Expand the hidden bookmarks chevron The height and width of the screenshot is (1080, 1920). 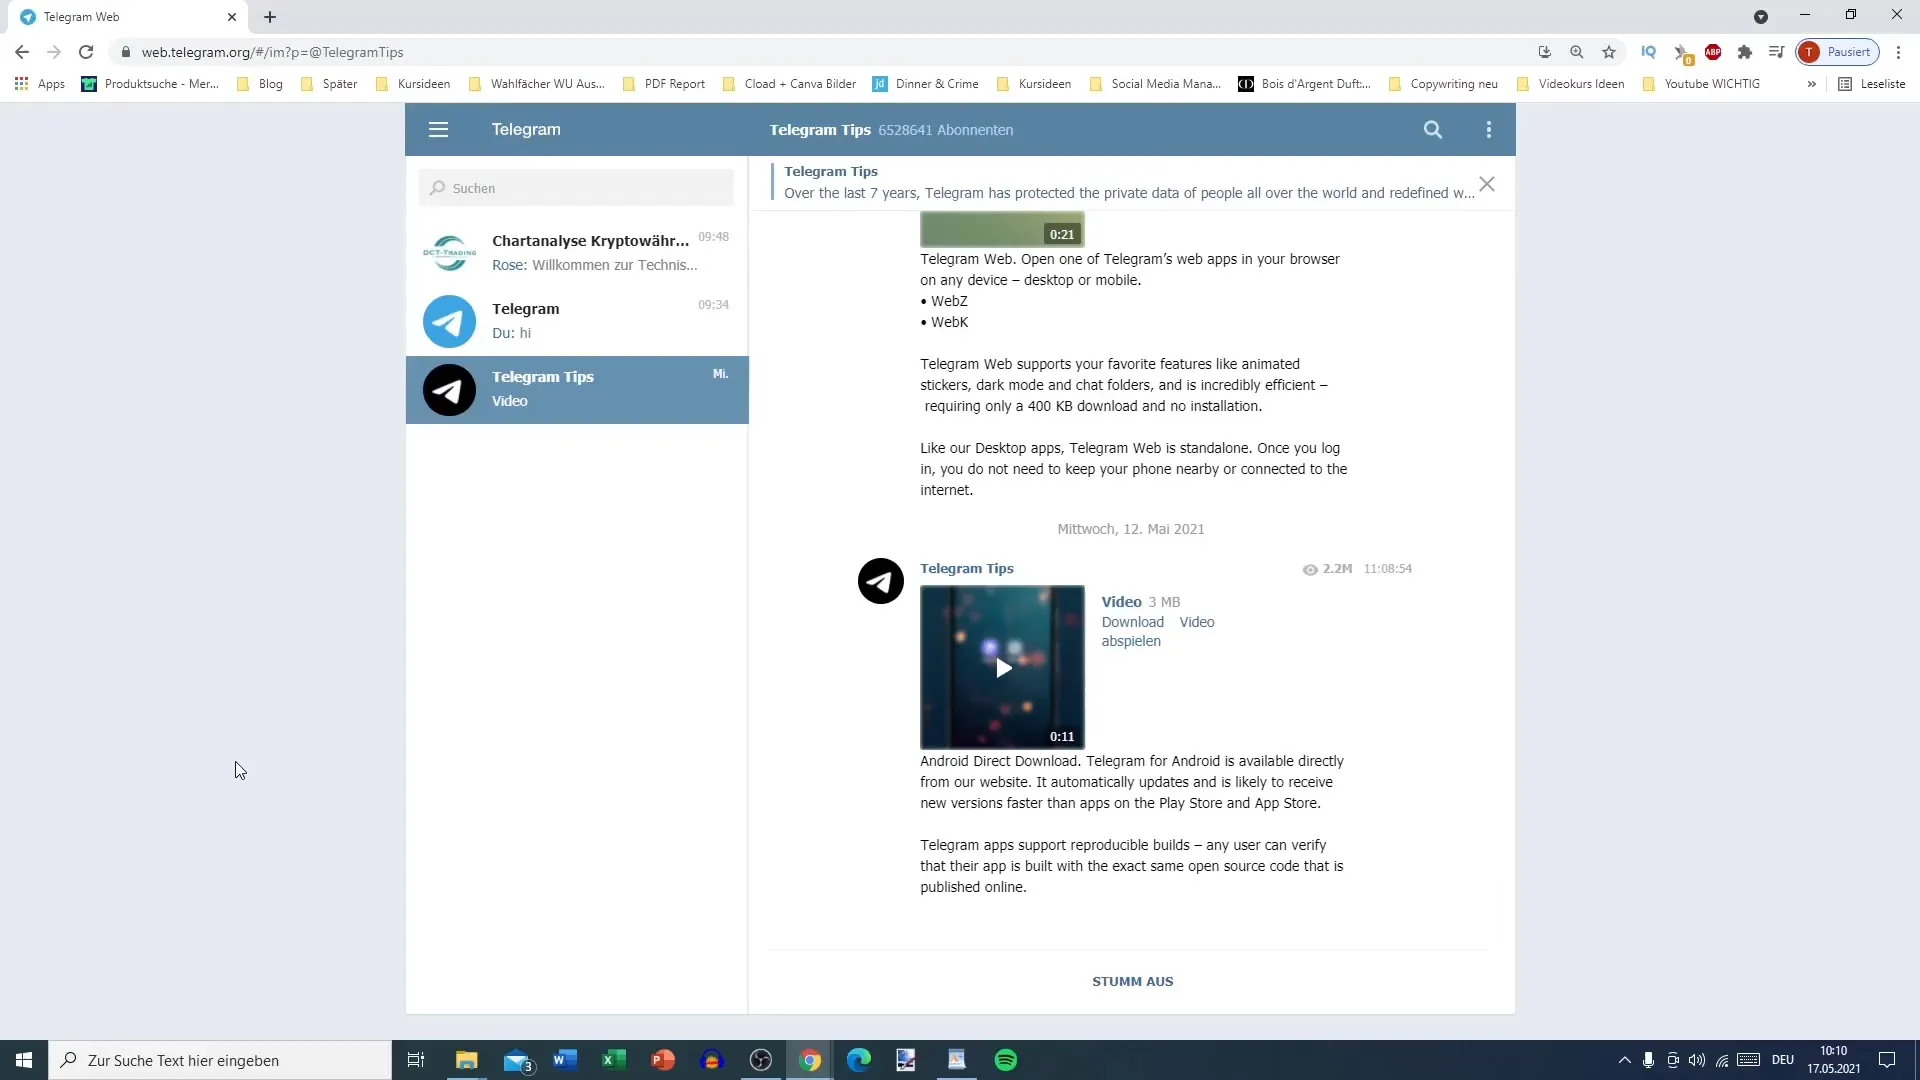tap(1811, 84)
